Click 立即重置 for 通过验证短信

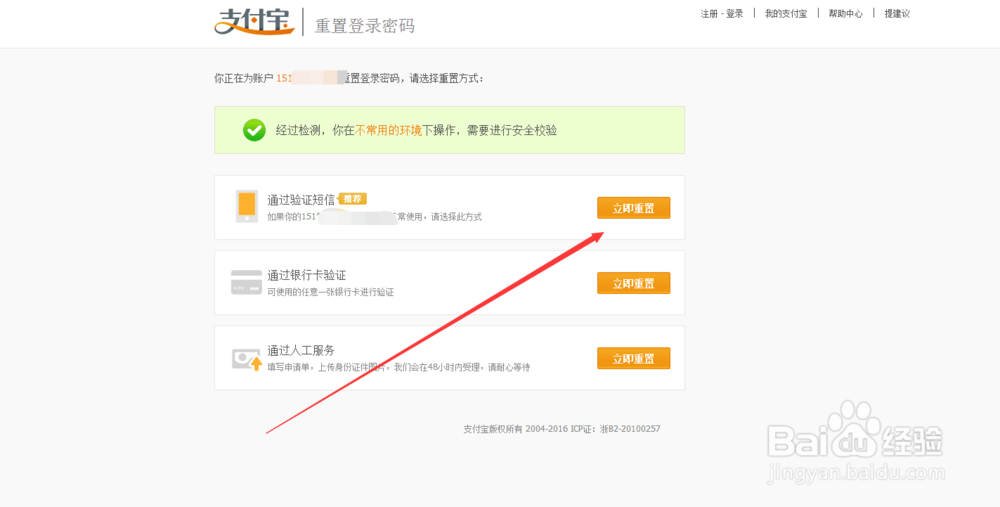(633, 208)
